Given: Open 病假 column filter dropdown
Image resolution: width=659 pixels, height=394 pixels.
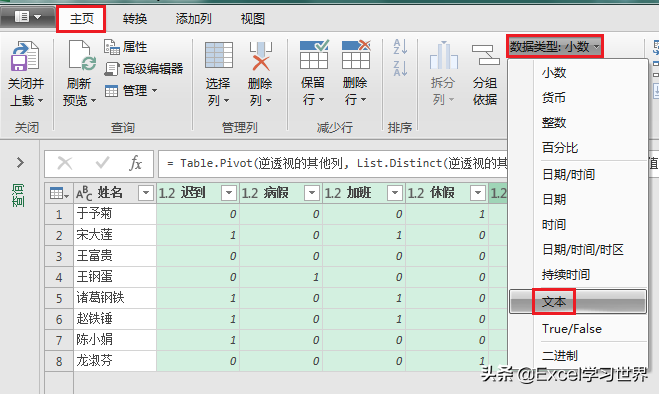Looking at the screenshot, I should point(312,193).
